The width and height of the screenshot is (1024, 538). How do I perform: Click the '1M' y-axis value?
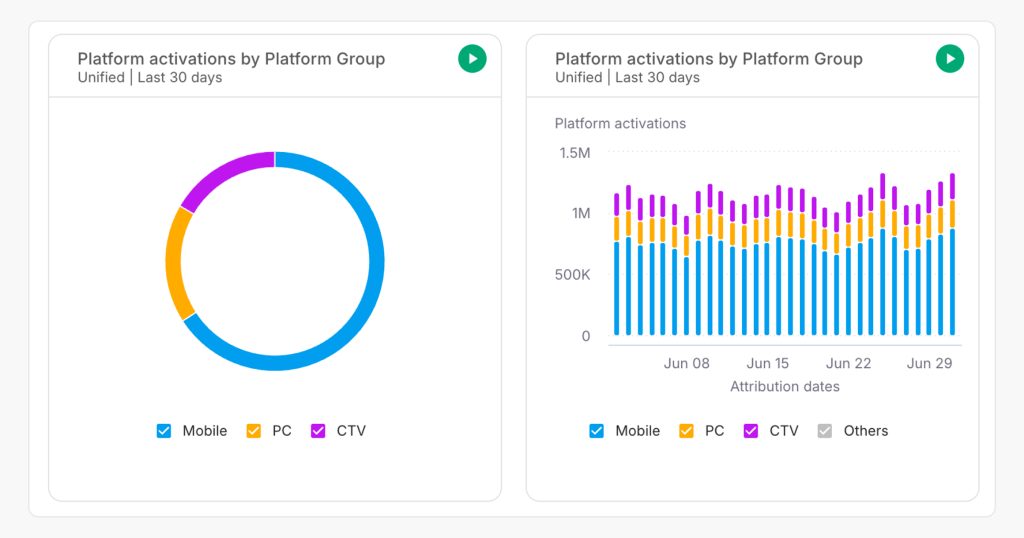pyautogui.click(x=581, y=214)
